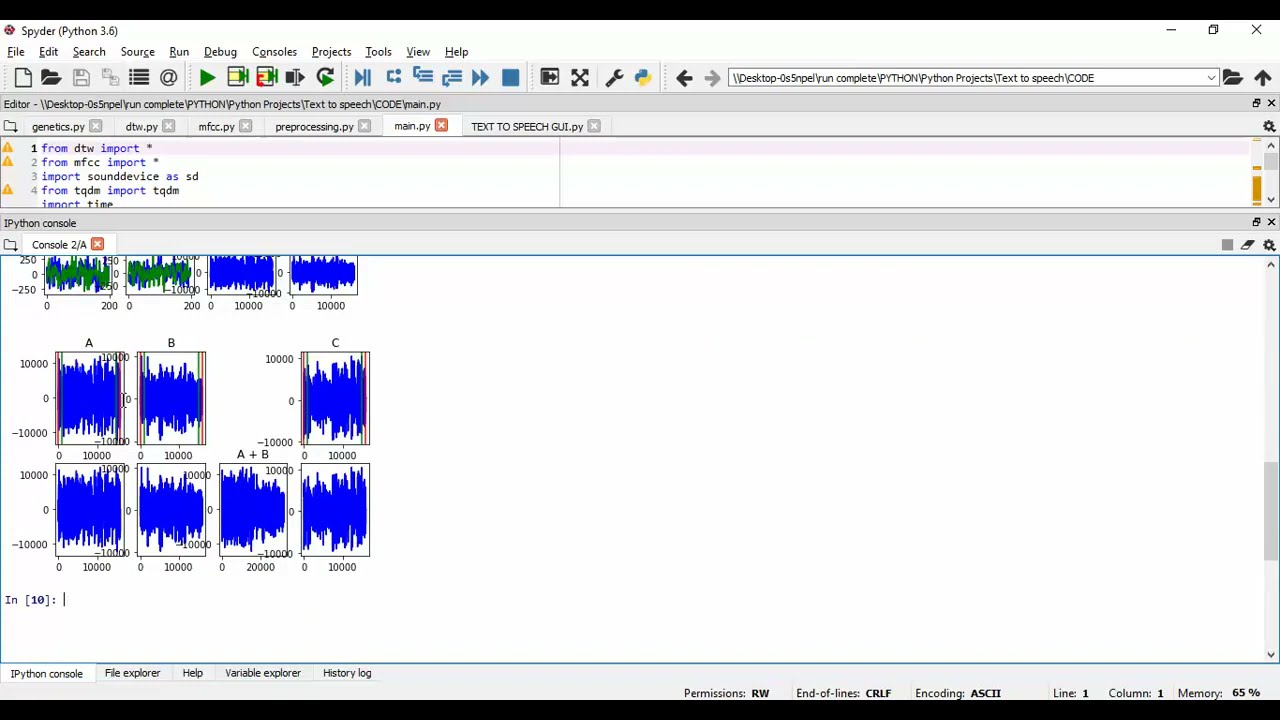Stop debugging blue square icon
Screen dimensions: 1280x720
(510, 78)
